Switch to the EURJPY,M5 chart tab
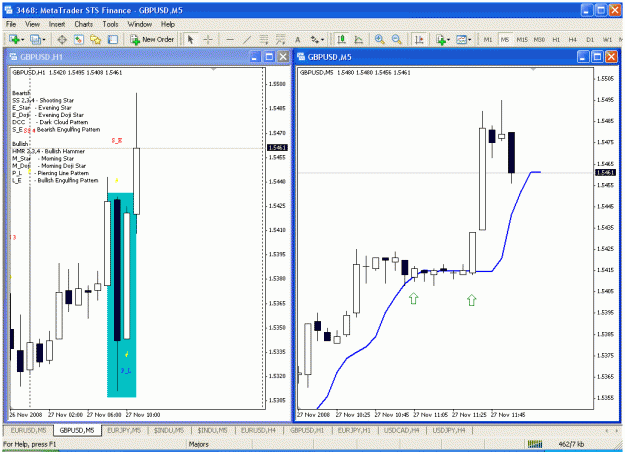This screenshot has width=625, height=452. [x=124, y=430]
